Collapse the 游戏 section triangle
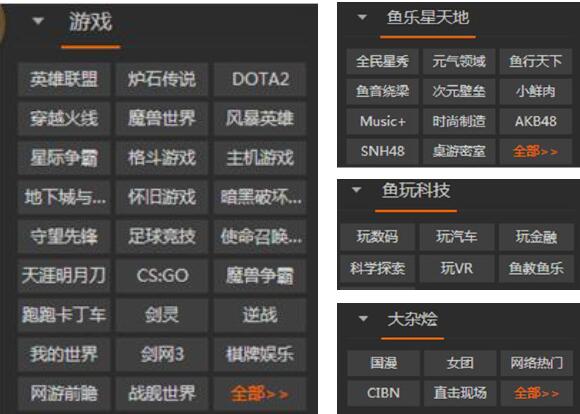The height and width of the screenshot is (414, 580). [x=38, y=21]
